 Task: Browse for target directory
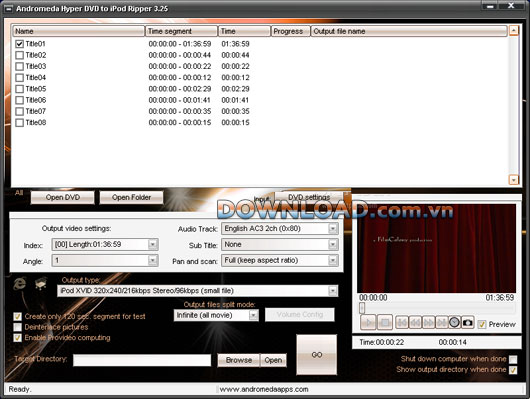[x=239, y=360]
